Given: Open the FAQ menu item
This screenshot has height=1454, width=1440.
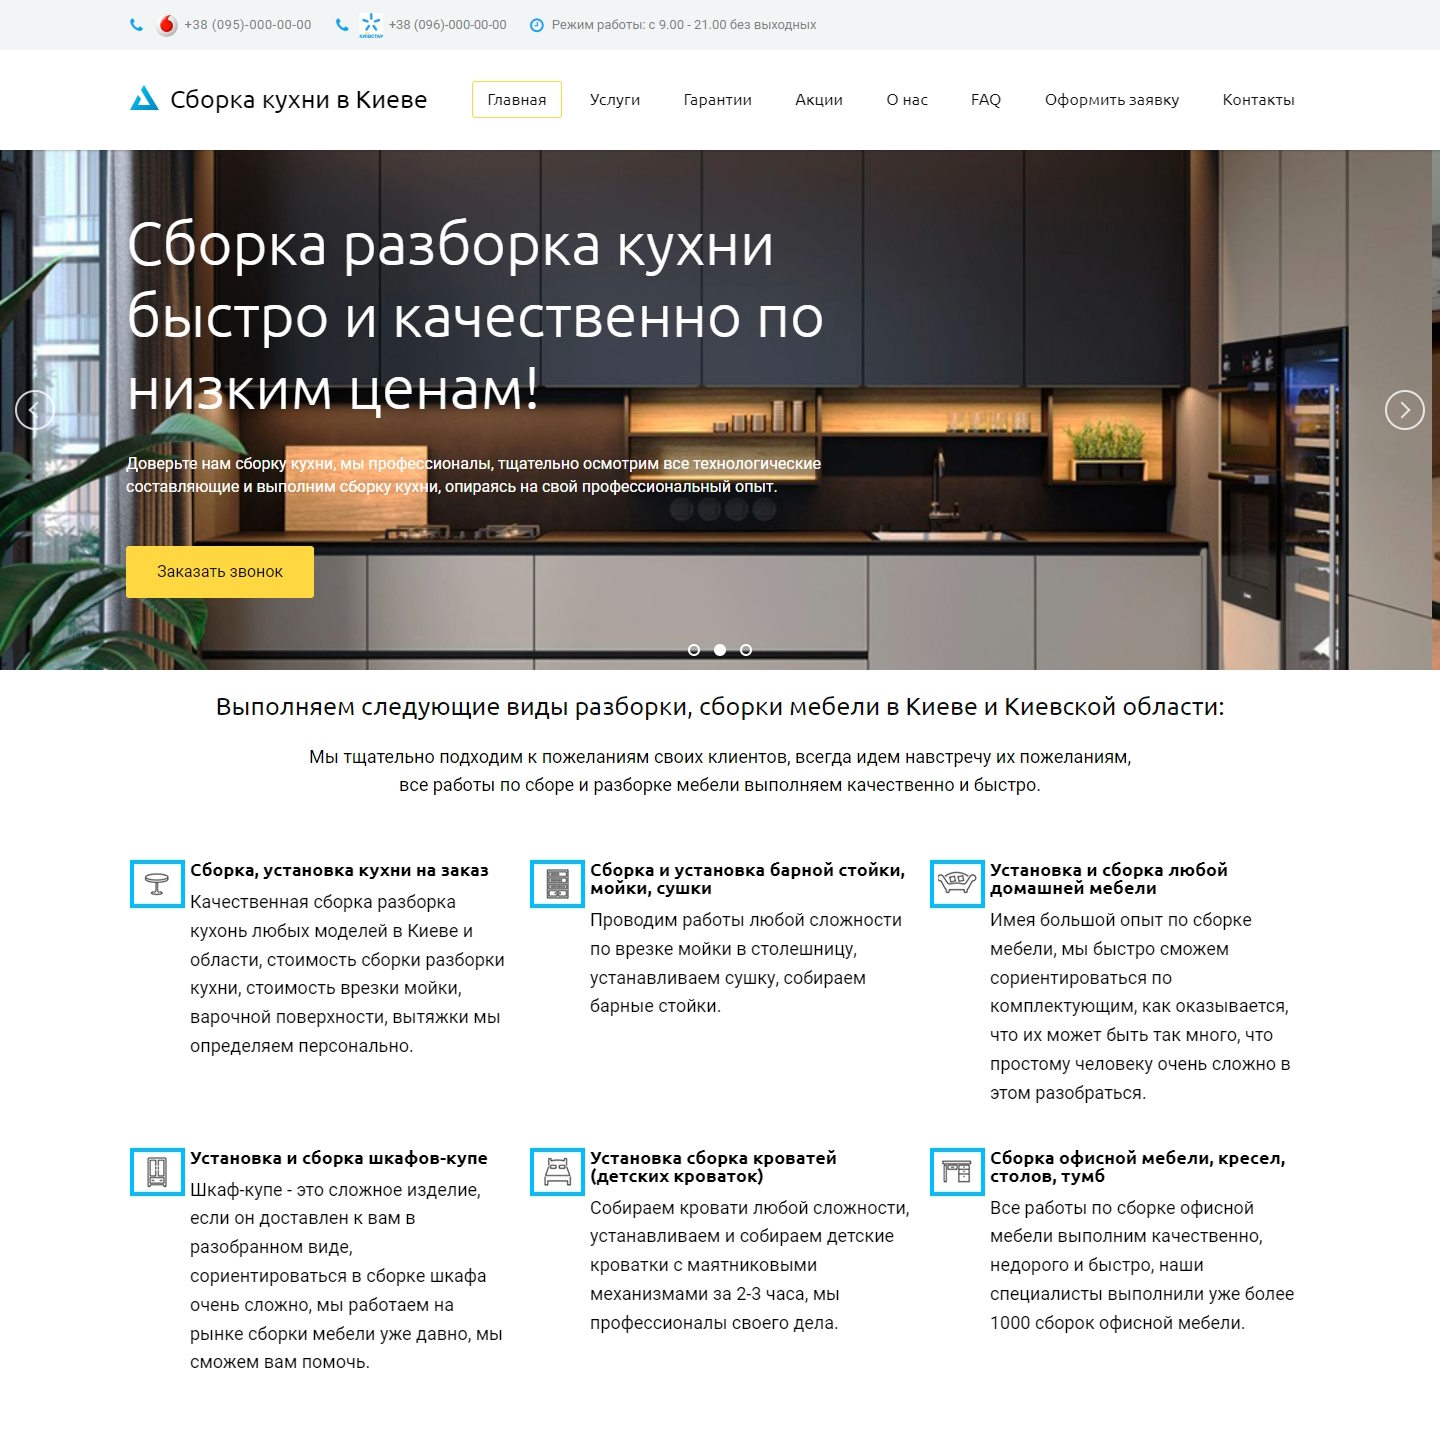Looking at the screenshot, I should 986,100.
